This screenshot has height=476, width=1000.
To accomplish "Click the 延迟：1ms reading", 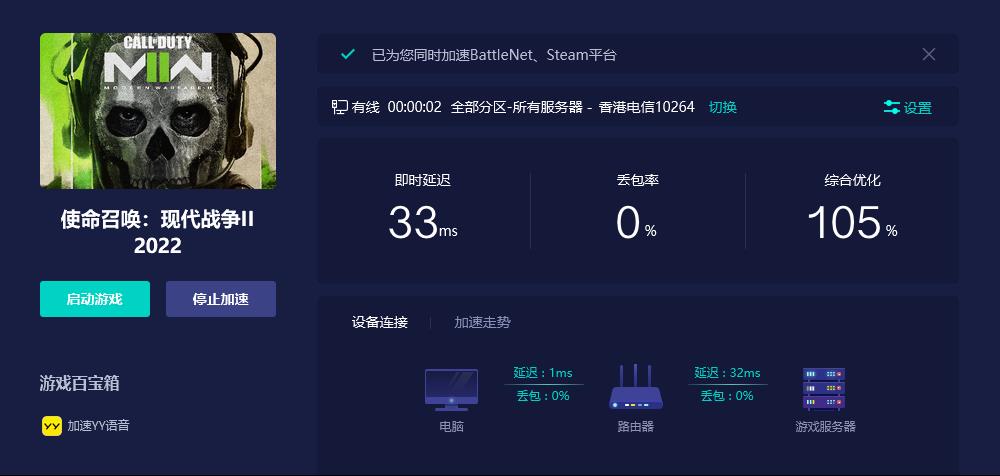I will coord(543,373).
